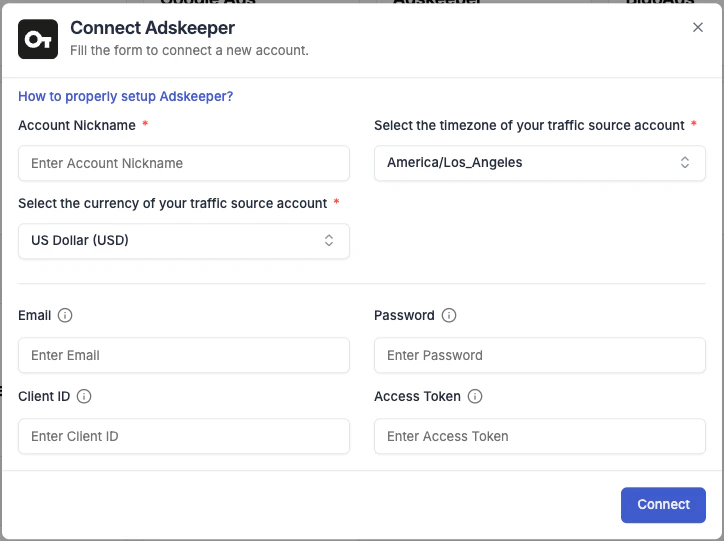Click the info icon next to Password
Screen dimensions: 724x541
click(449, 315)
